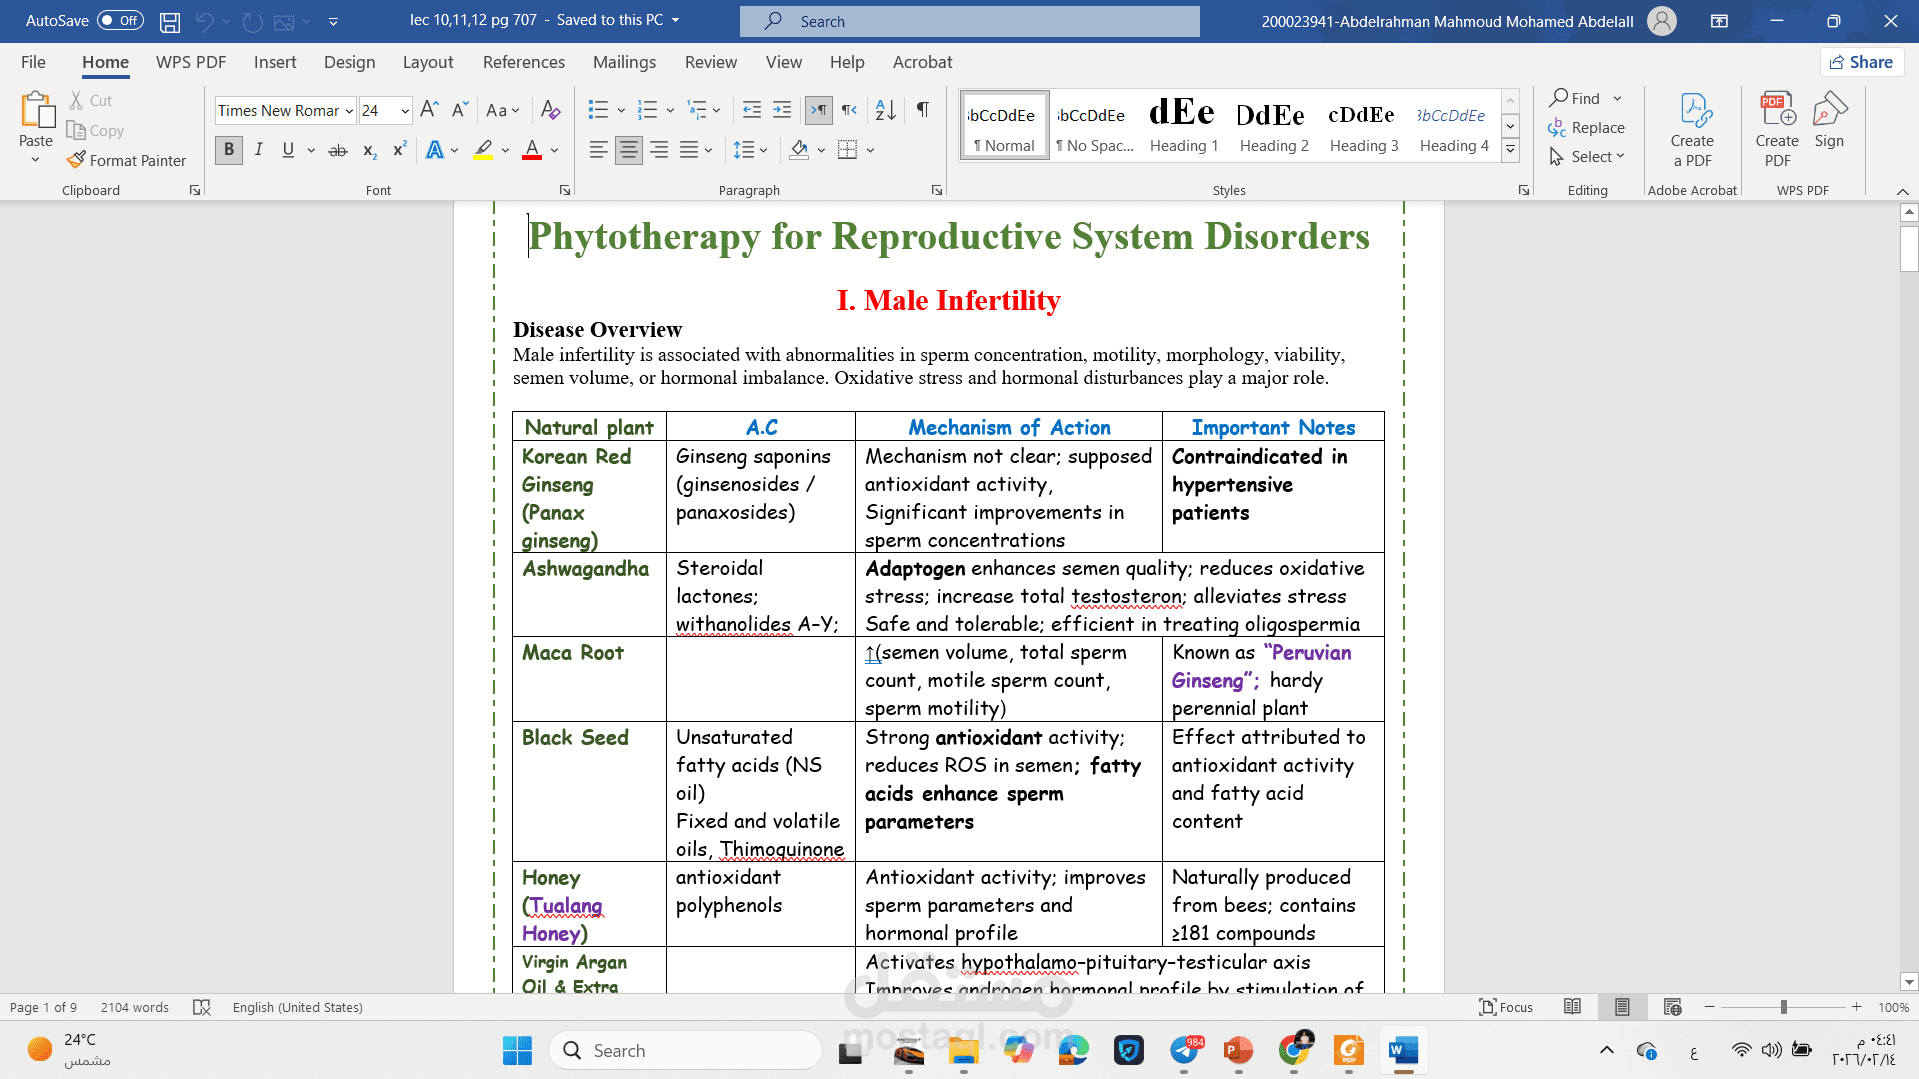Click the Undo arrow icon
This screenshot has height=1079, width=1919.
tap(205, 21)
